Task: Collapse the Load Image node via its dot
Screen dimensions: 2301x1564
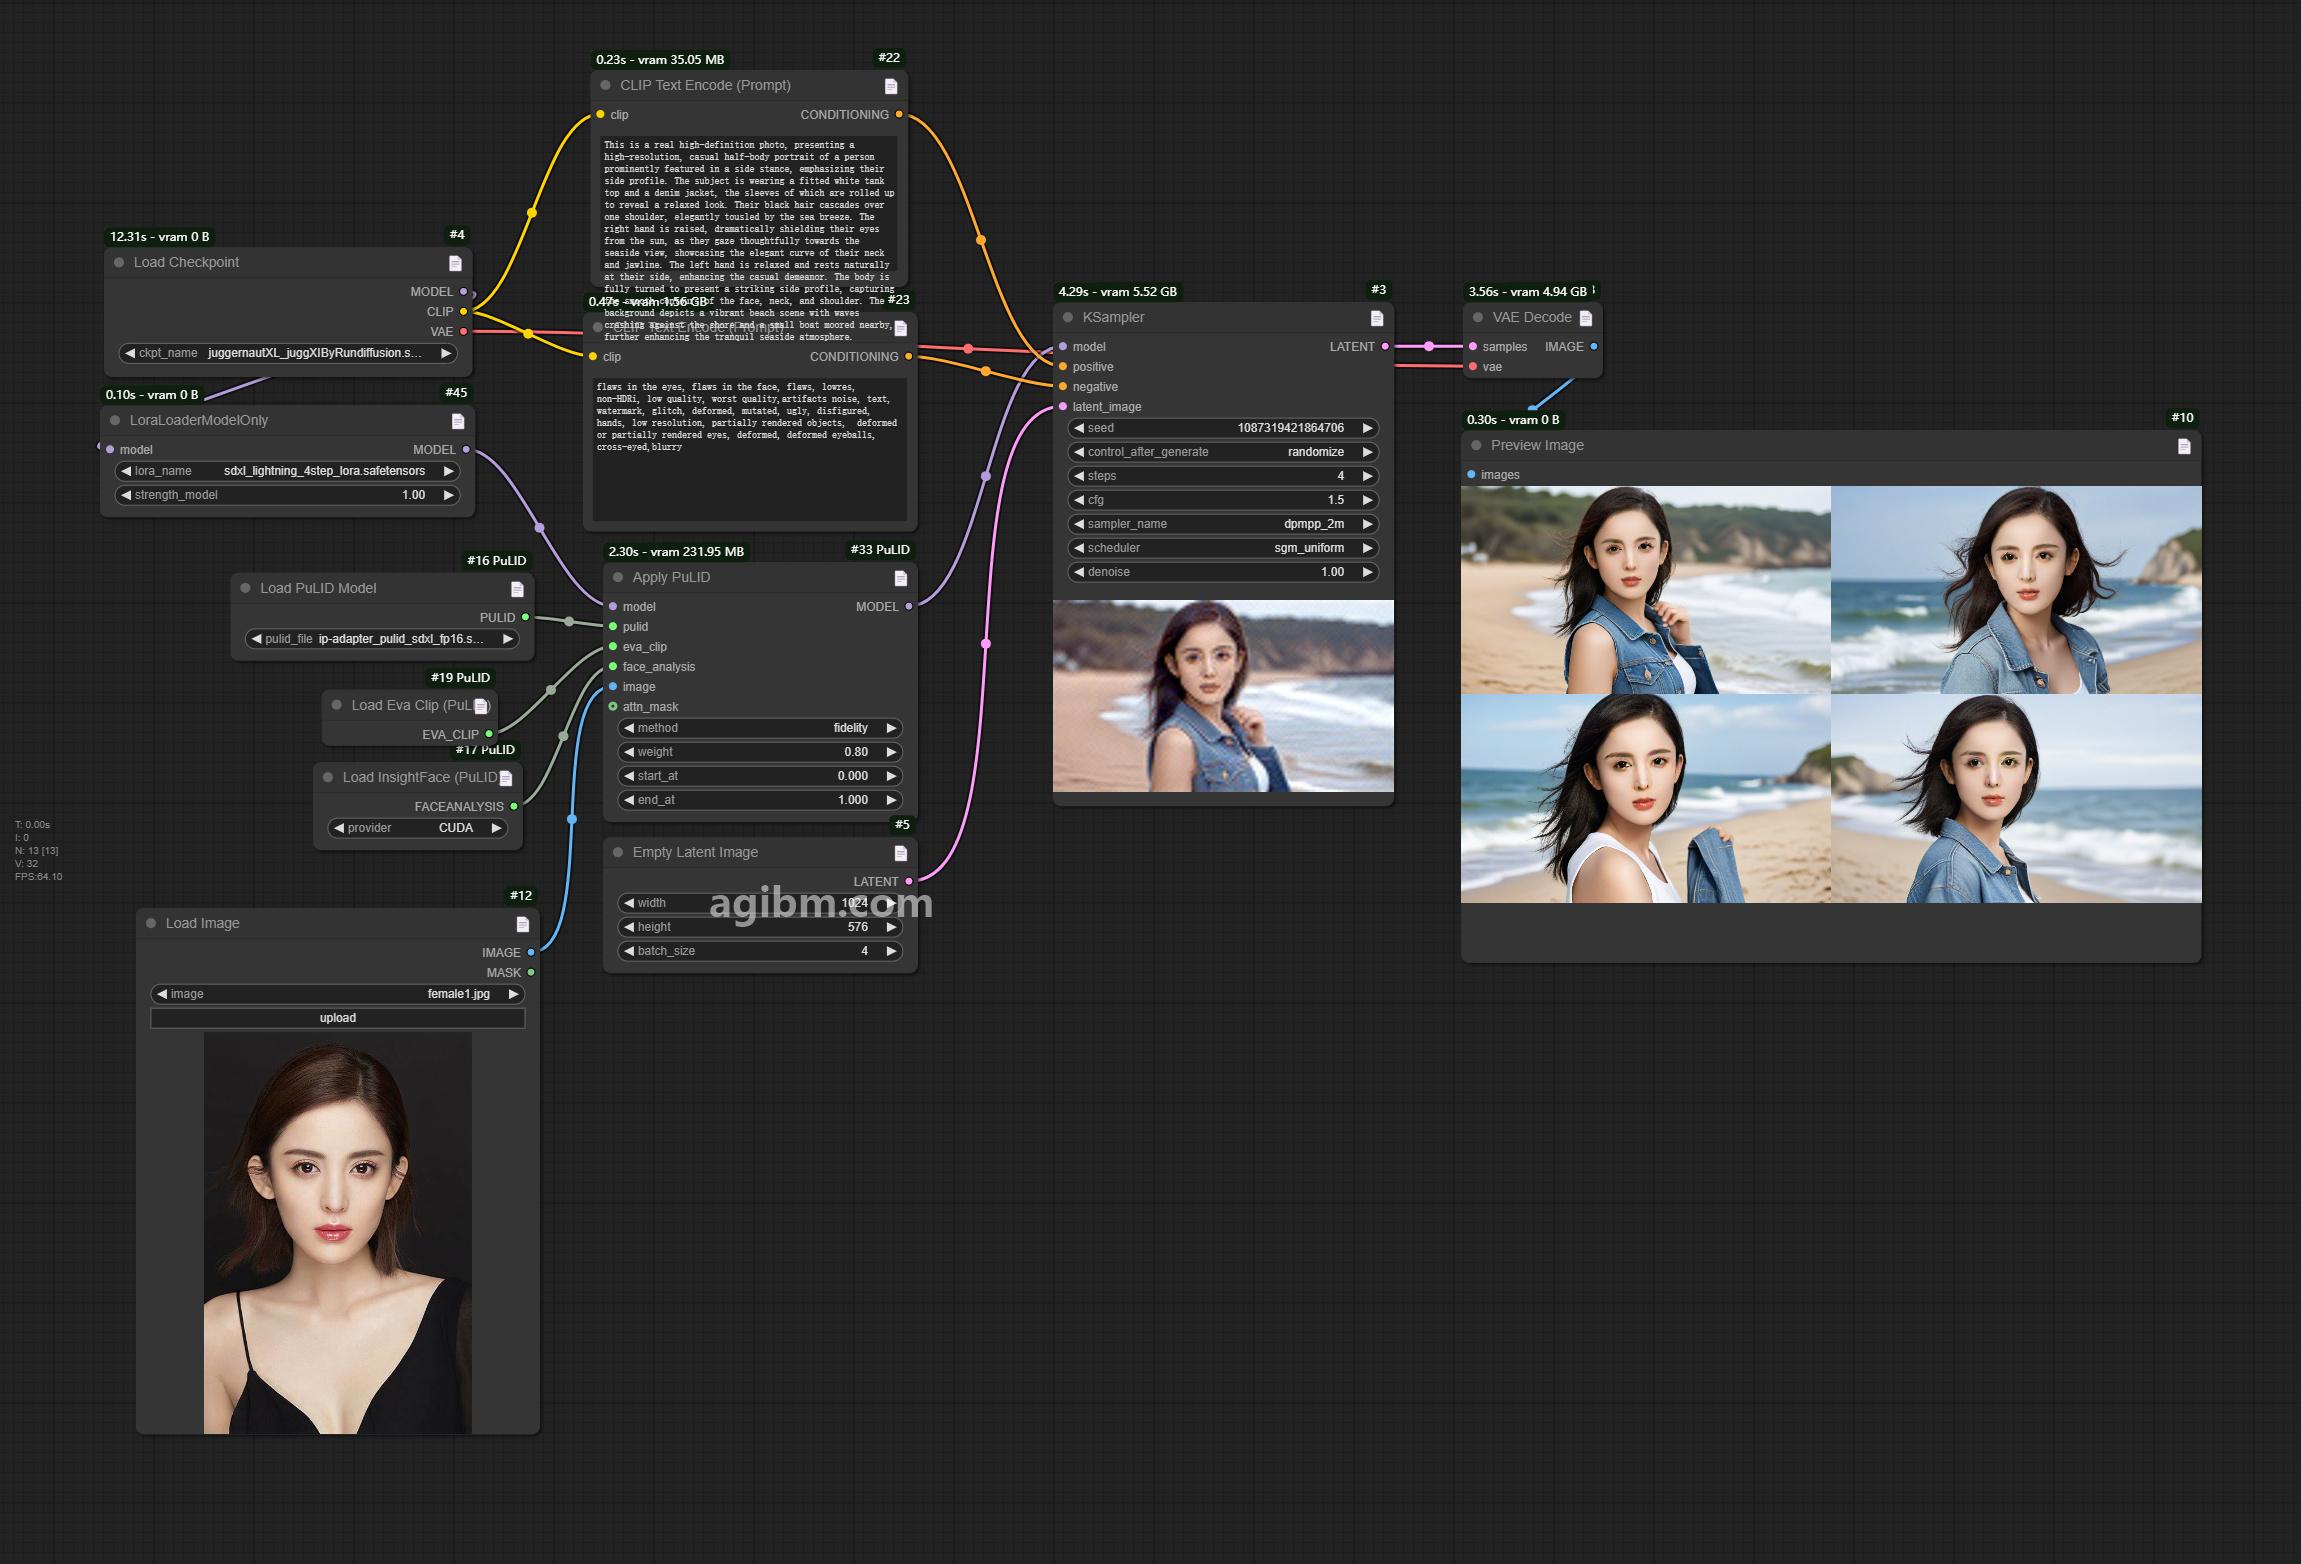Action: 151,923
